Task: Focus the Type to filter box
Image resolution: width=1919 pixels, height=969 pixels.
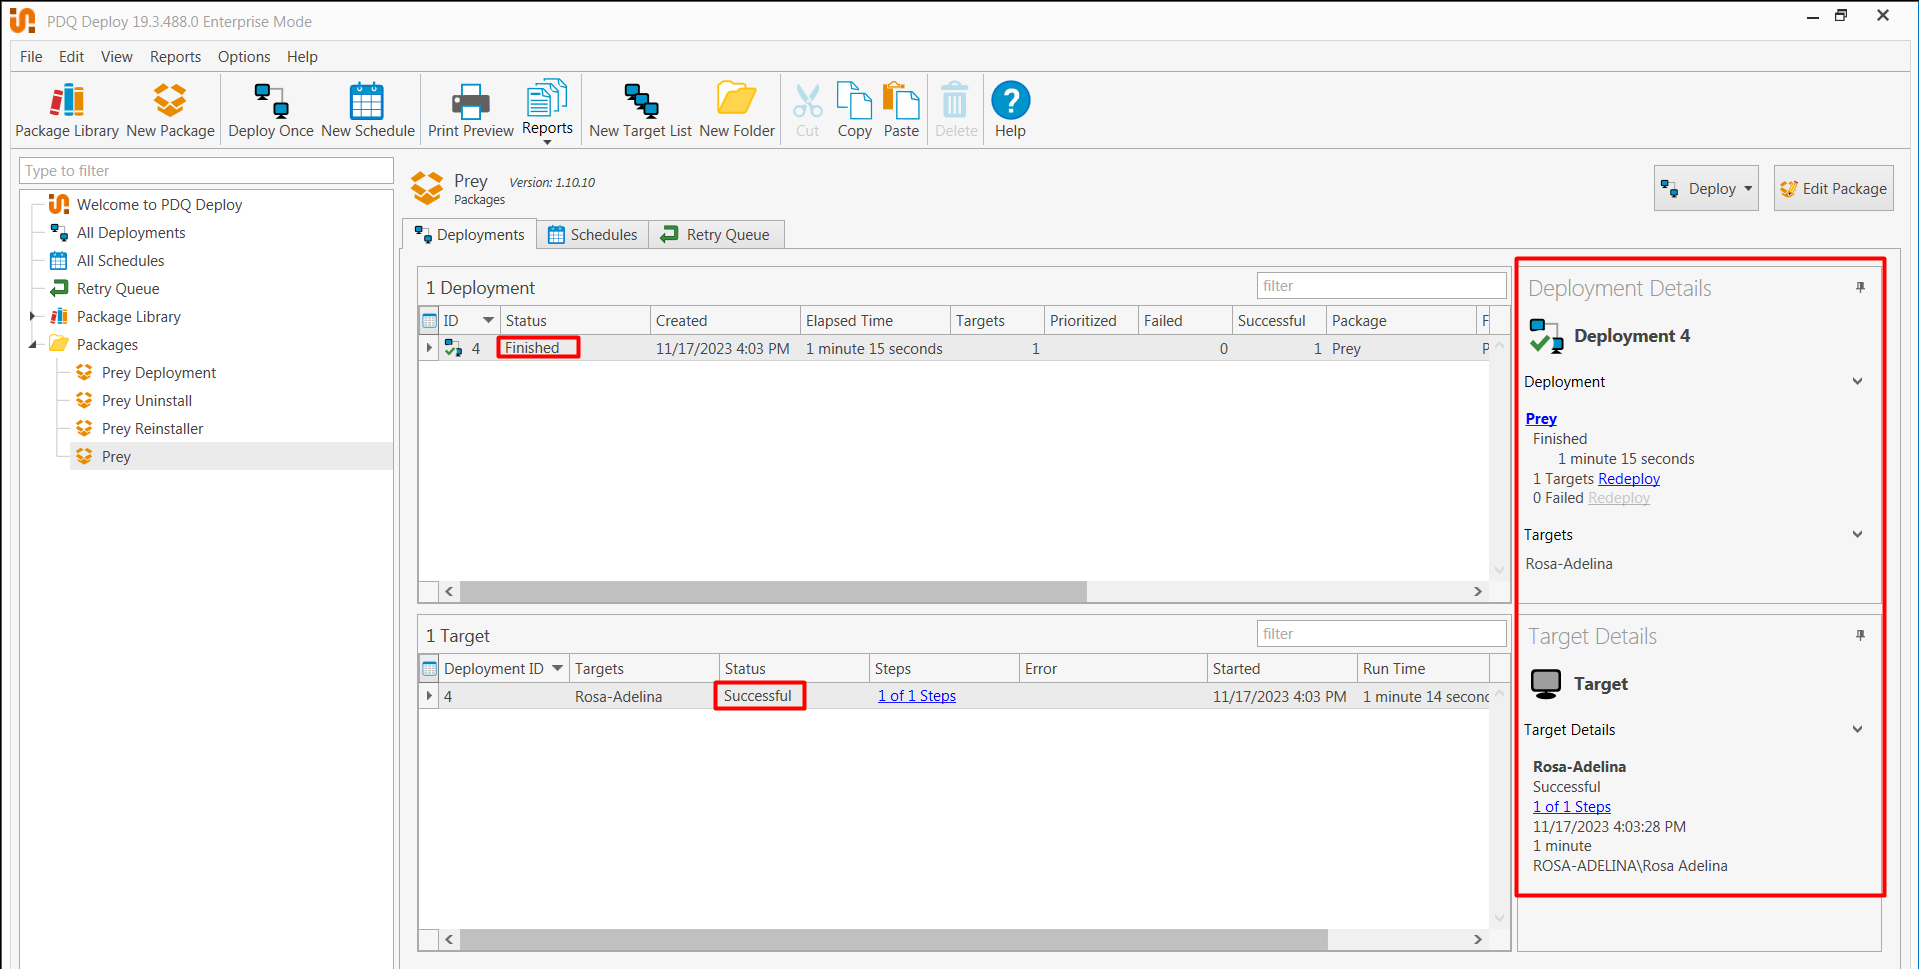Action: point(206,171)
